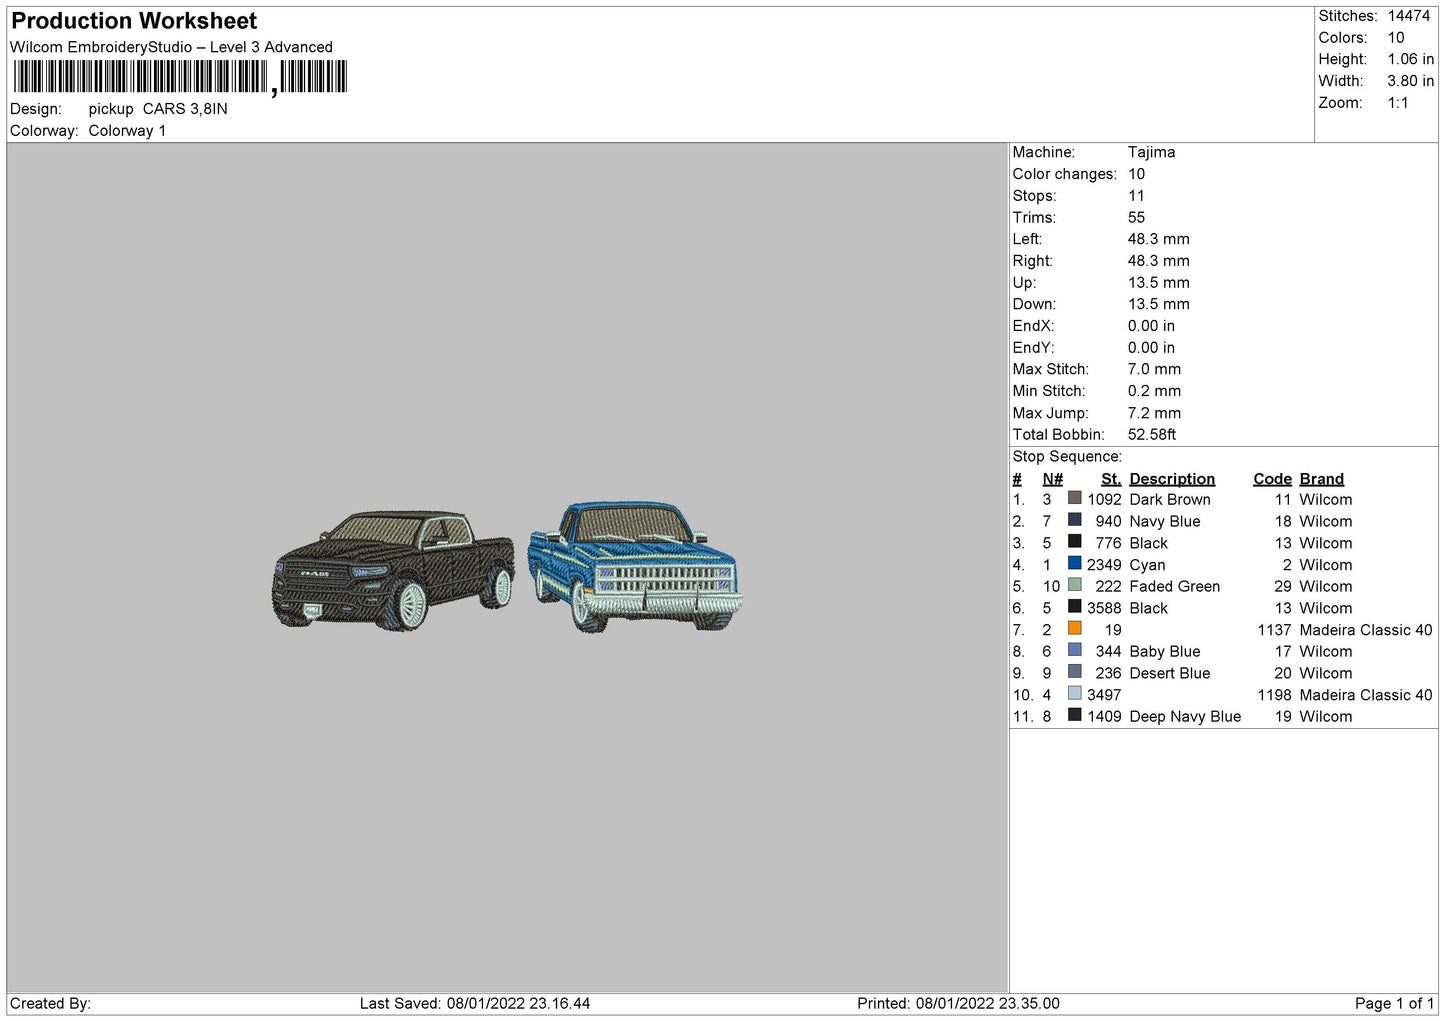Click the Zoom value '1:1'
This screenshot has width=1445, height=1021.
tap(1398, 103)
